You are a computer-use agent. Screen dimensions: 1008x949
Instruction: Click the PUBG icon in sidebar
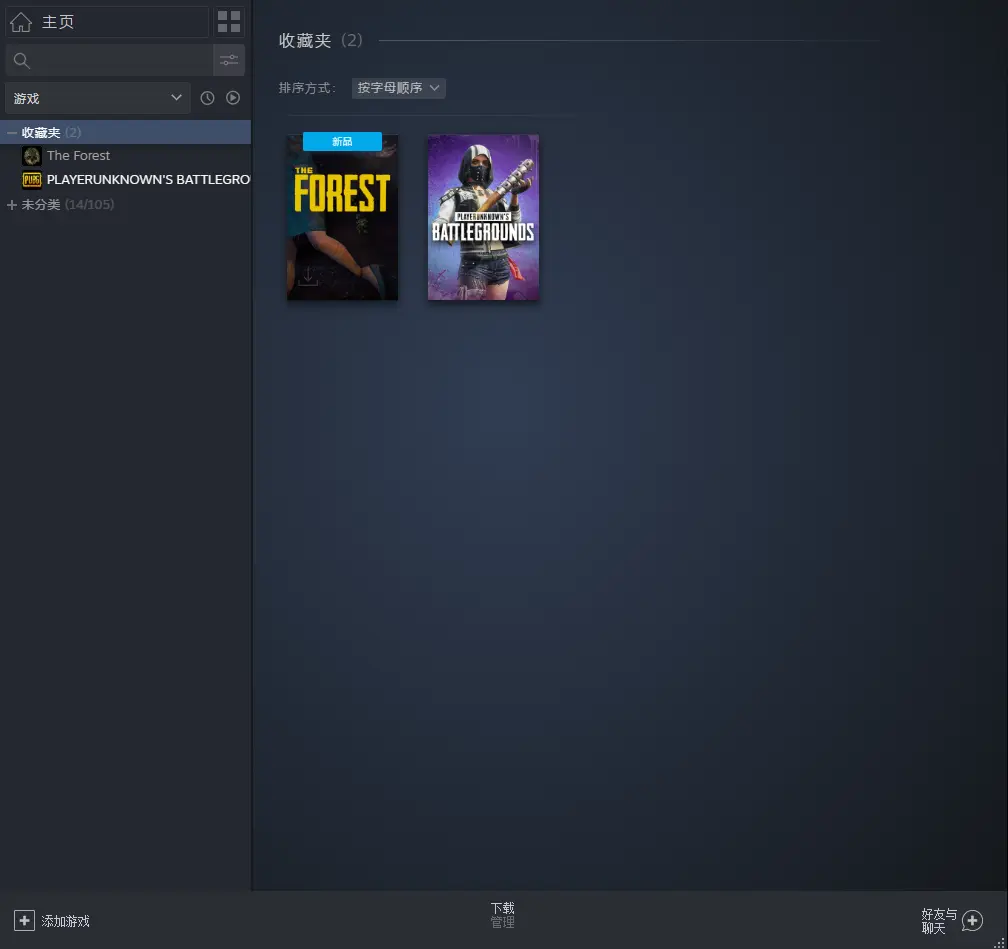tap(32, 179)
